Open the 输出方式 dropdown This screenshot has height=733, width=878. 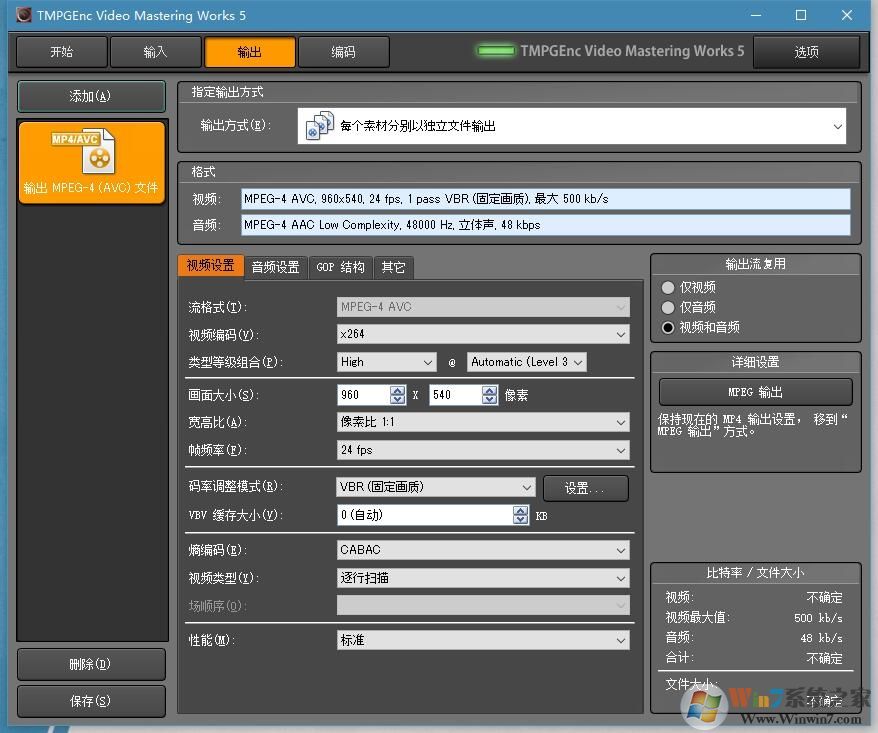coord(838,125)
